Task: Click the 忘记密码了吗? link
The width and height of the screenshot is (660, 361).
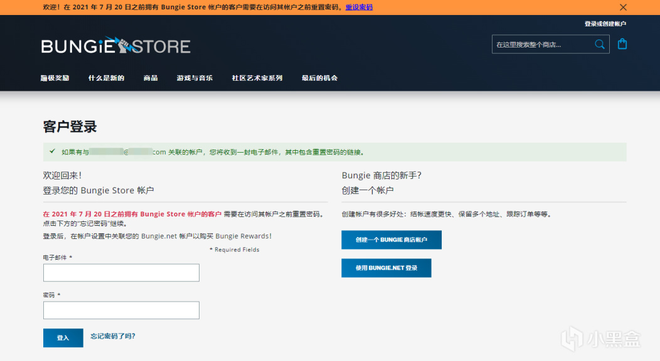Action: (113, 336)
